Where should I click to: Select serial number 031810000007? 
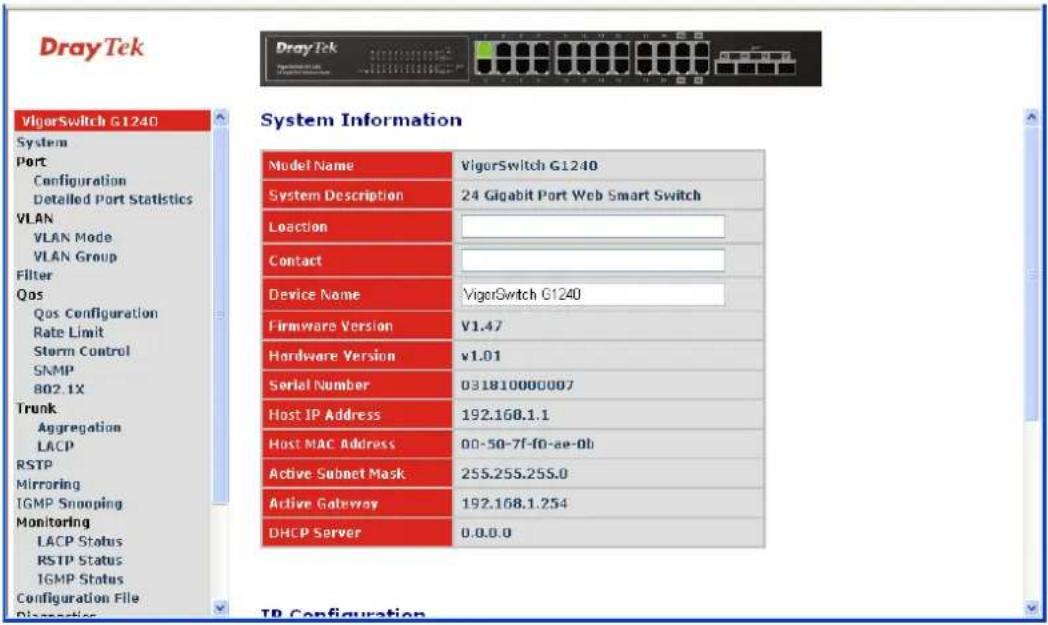tap(517, 385)
